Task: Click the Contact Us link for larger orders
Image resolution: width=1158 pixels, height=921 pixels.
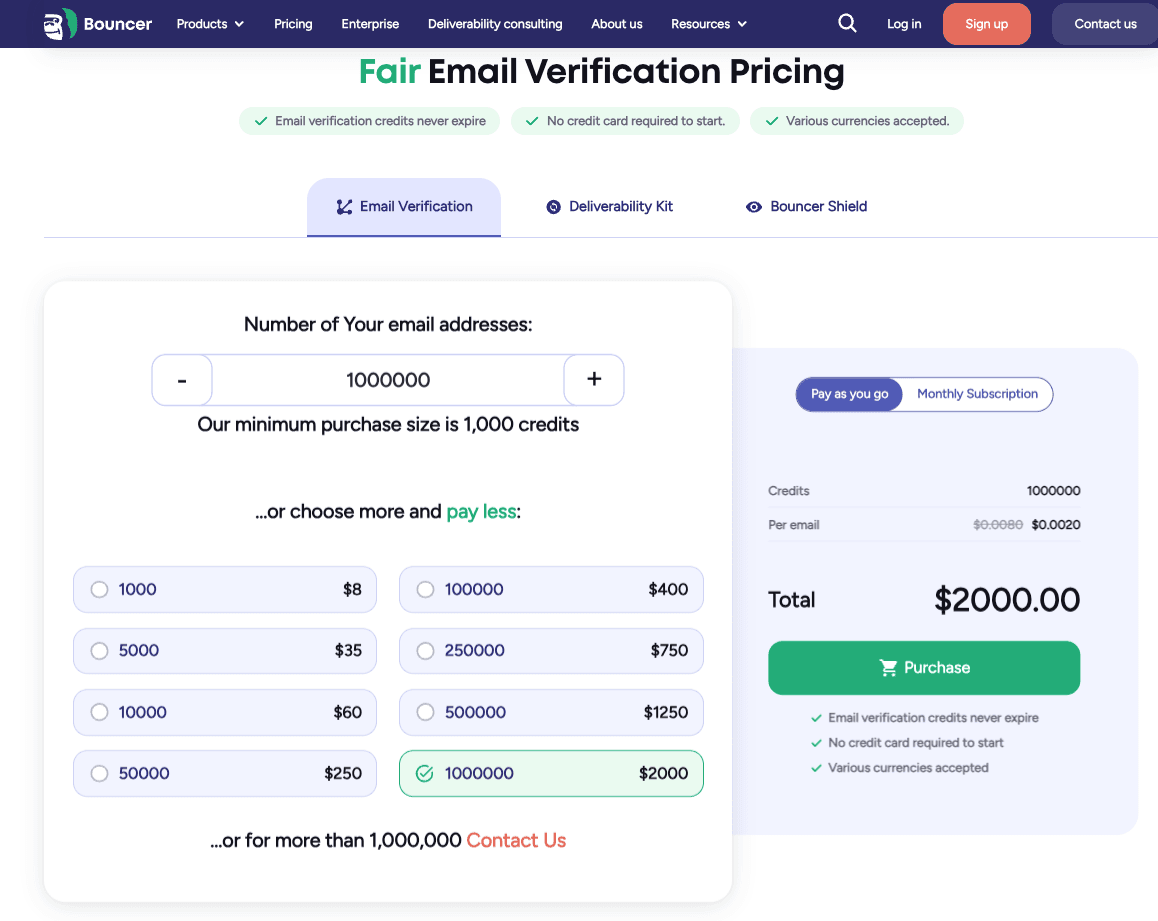Action: (x=516, y=840)
